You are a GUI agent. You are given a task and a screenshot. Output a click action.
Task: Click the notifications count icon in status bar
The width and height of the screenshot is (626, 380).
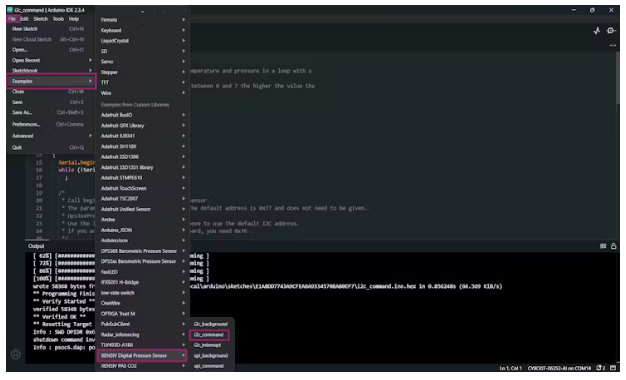(601, 368)
